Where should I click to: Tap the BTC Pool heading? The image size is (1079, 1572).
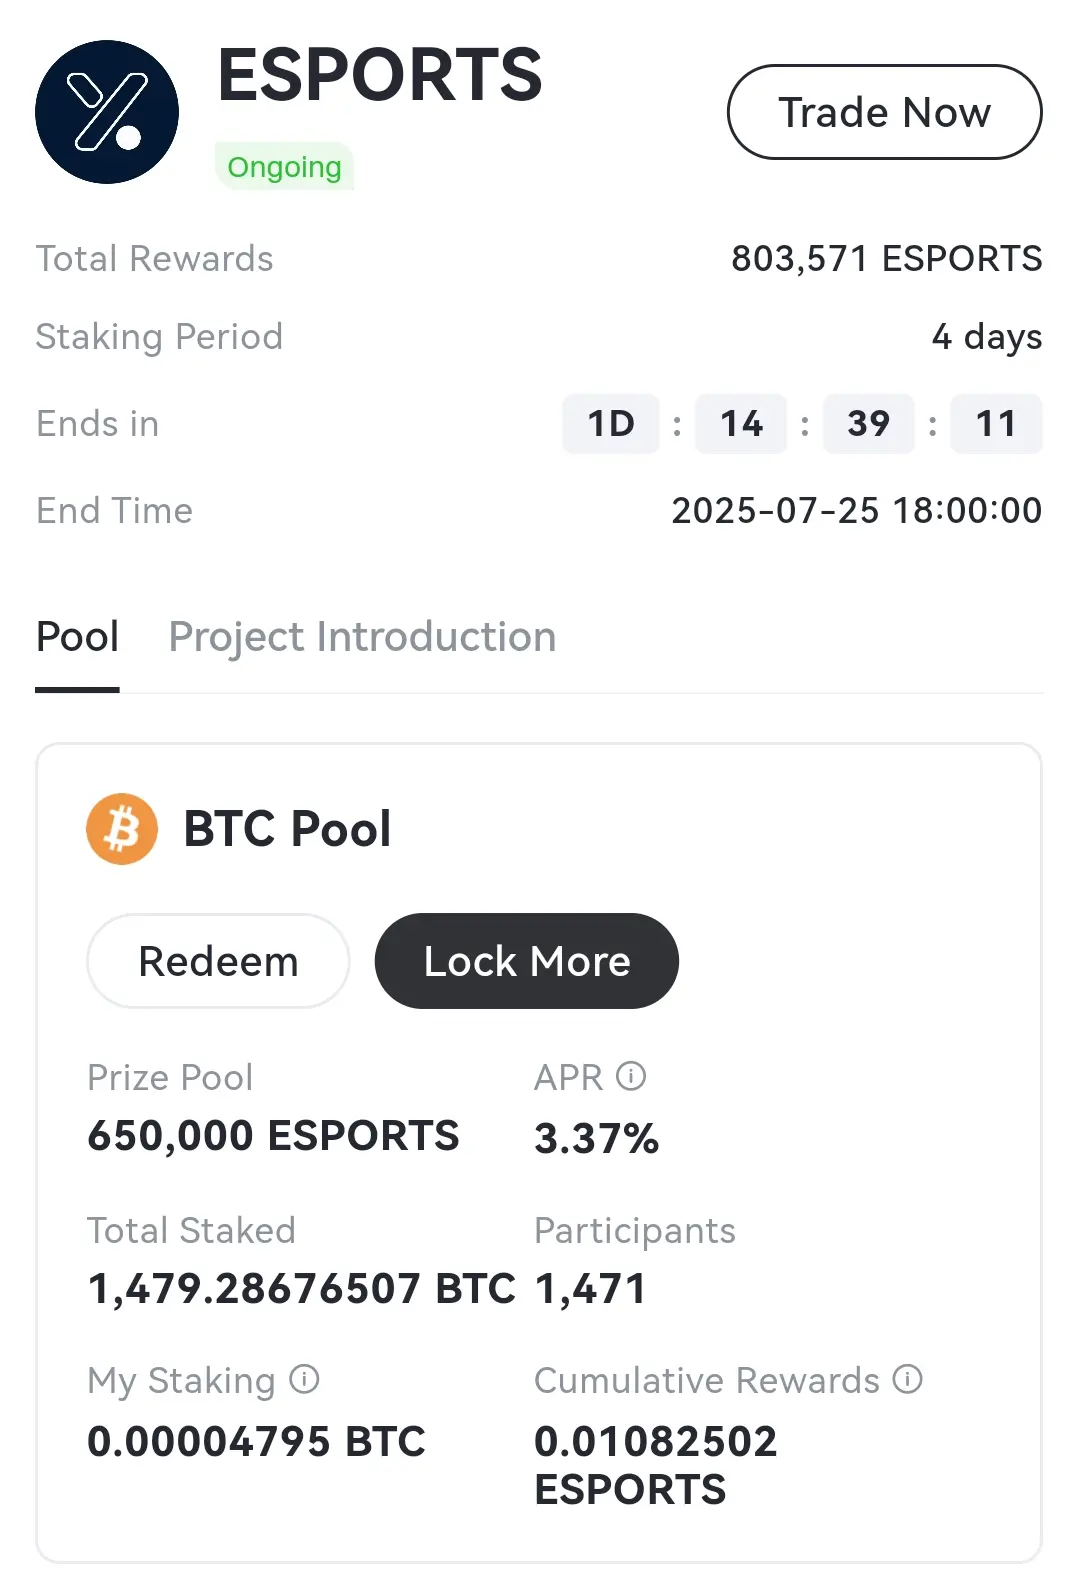point(287,829)
